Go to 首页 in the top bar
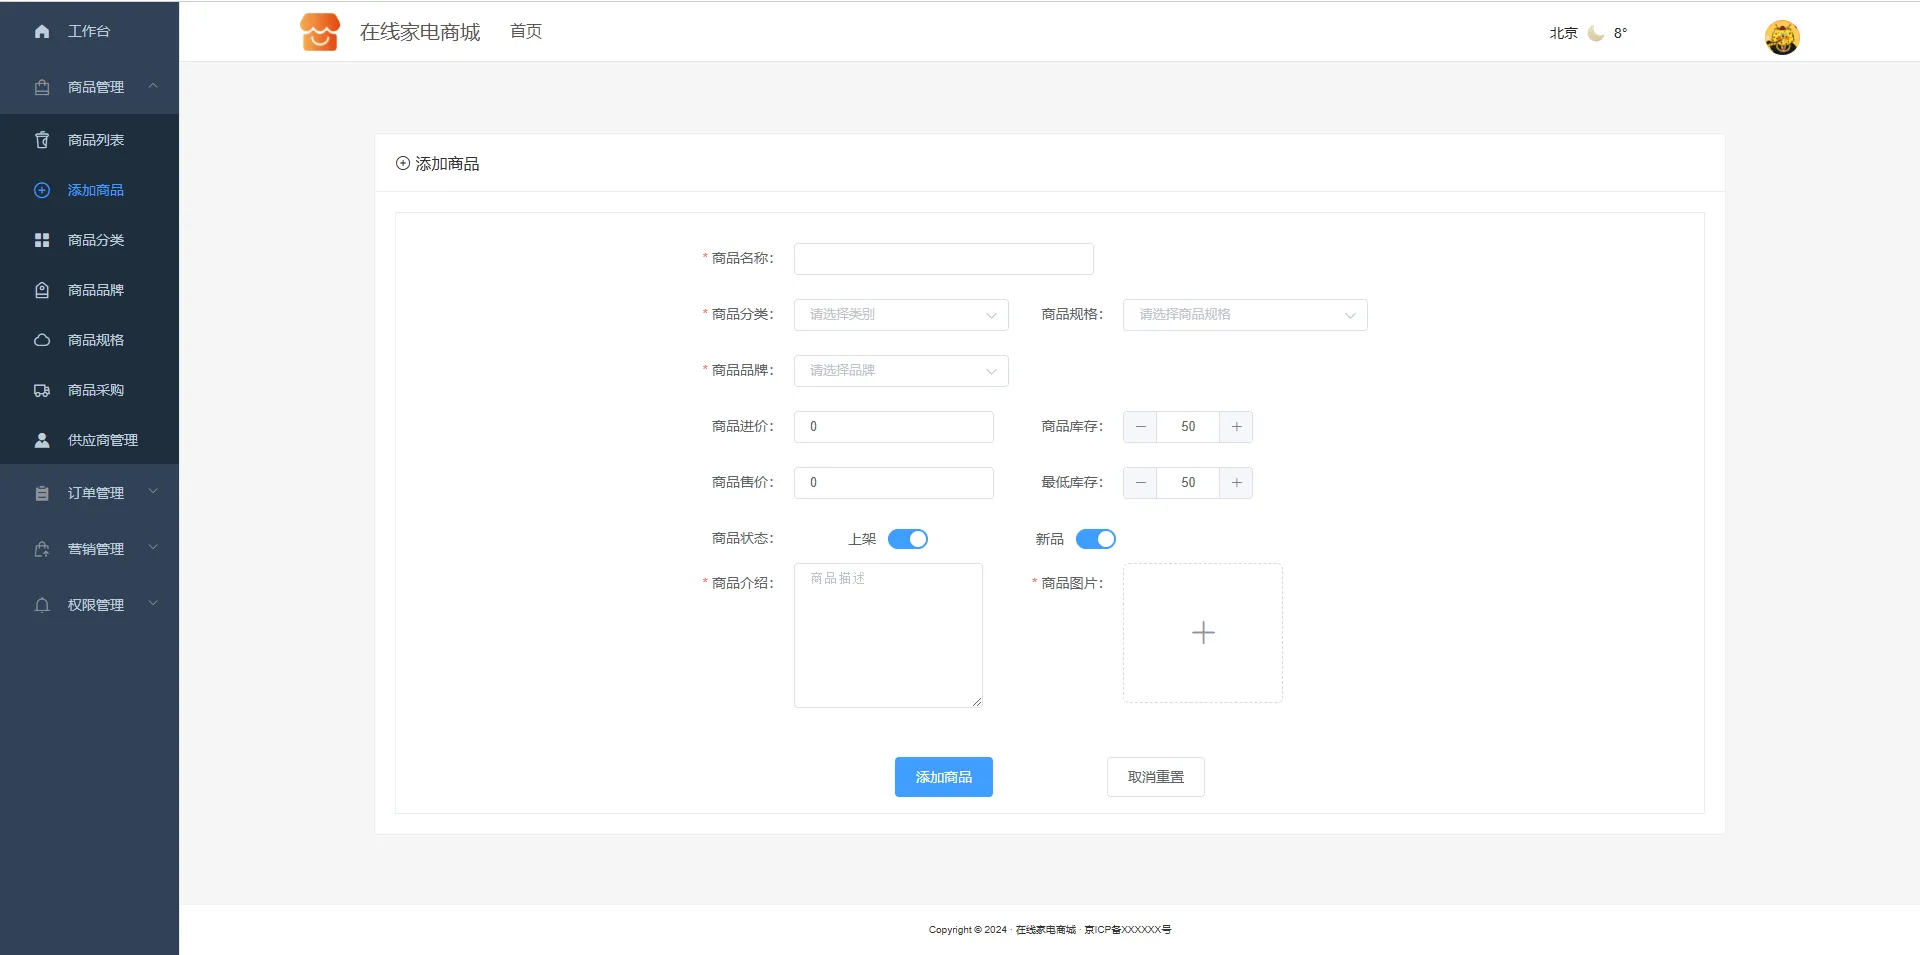 click(525, 32)
